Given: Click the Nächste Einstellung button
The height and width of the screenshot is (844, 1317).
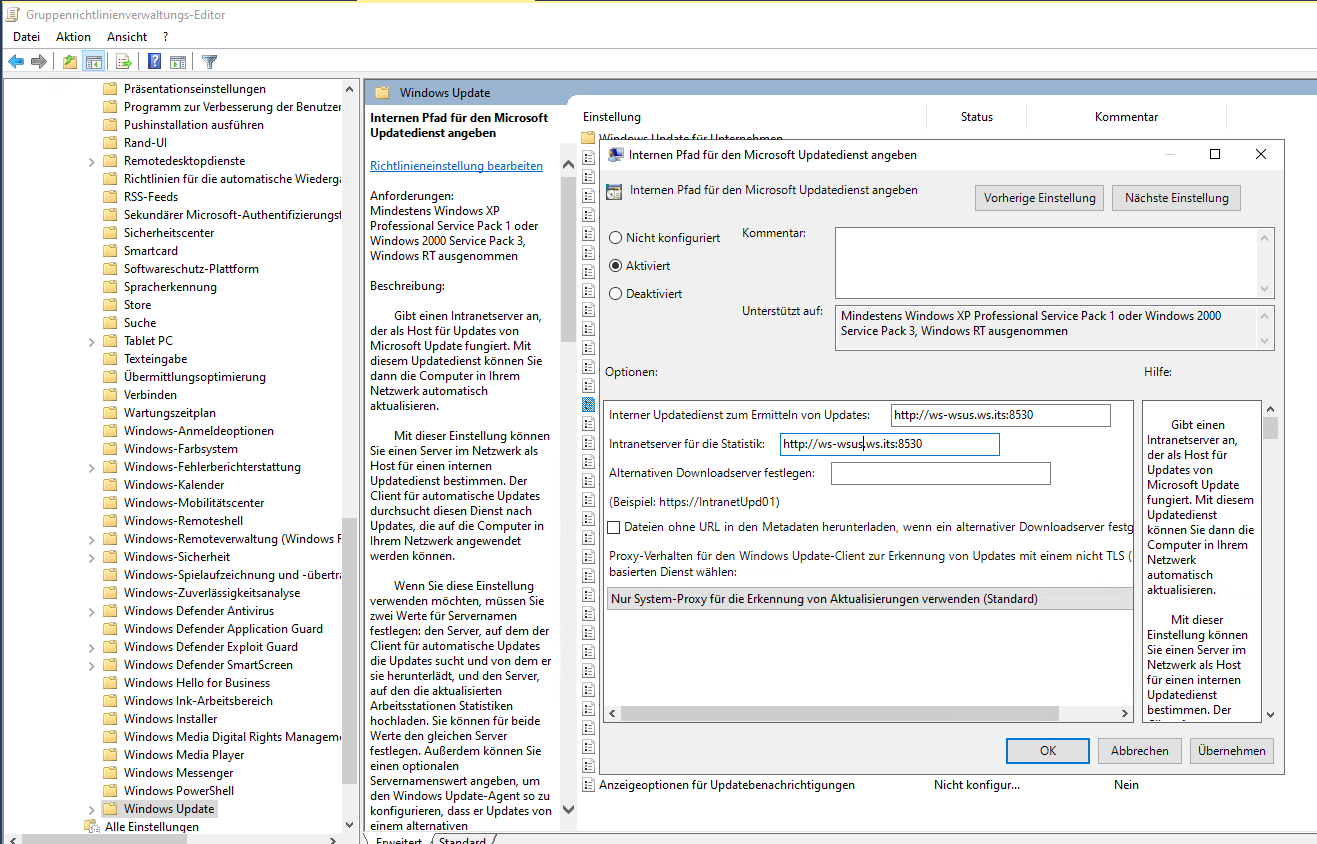Looking at the screenshot, I should pos(1176,198).
